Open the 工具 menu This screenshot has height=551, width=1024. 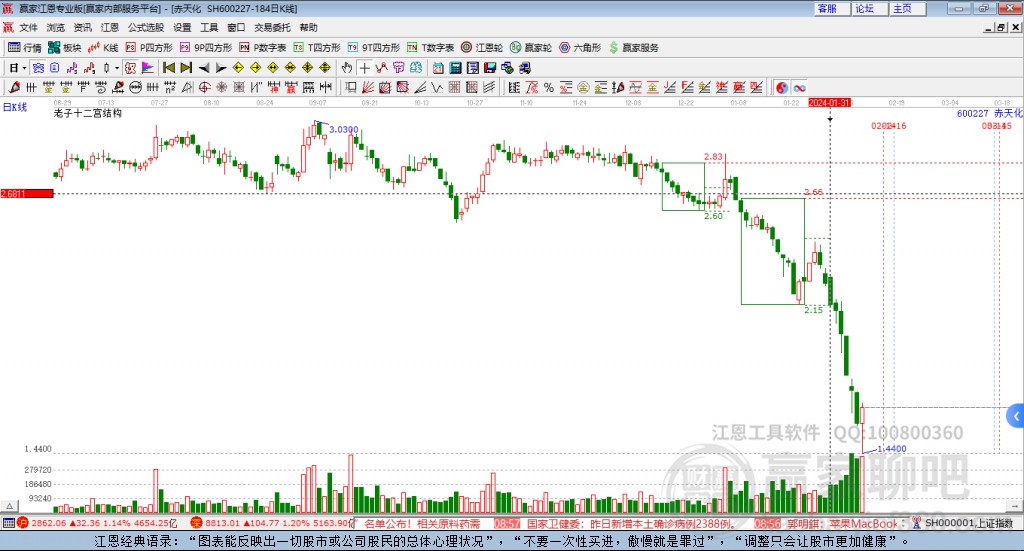point(209,27)
